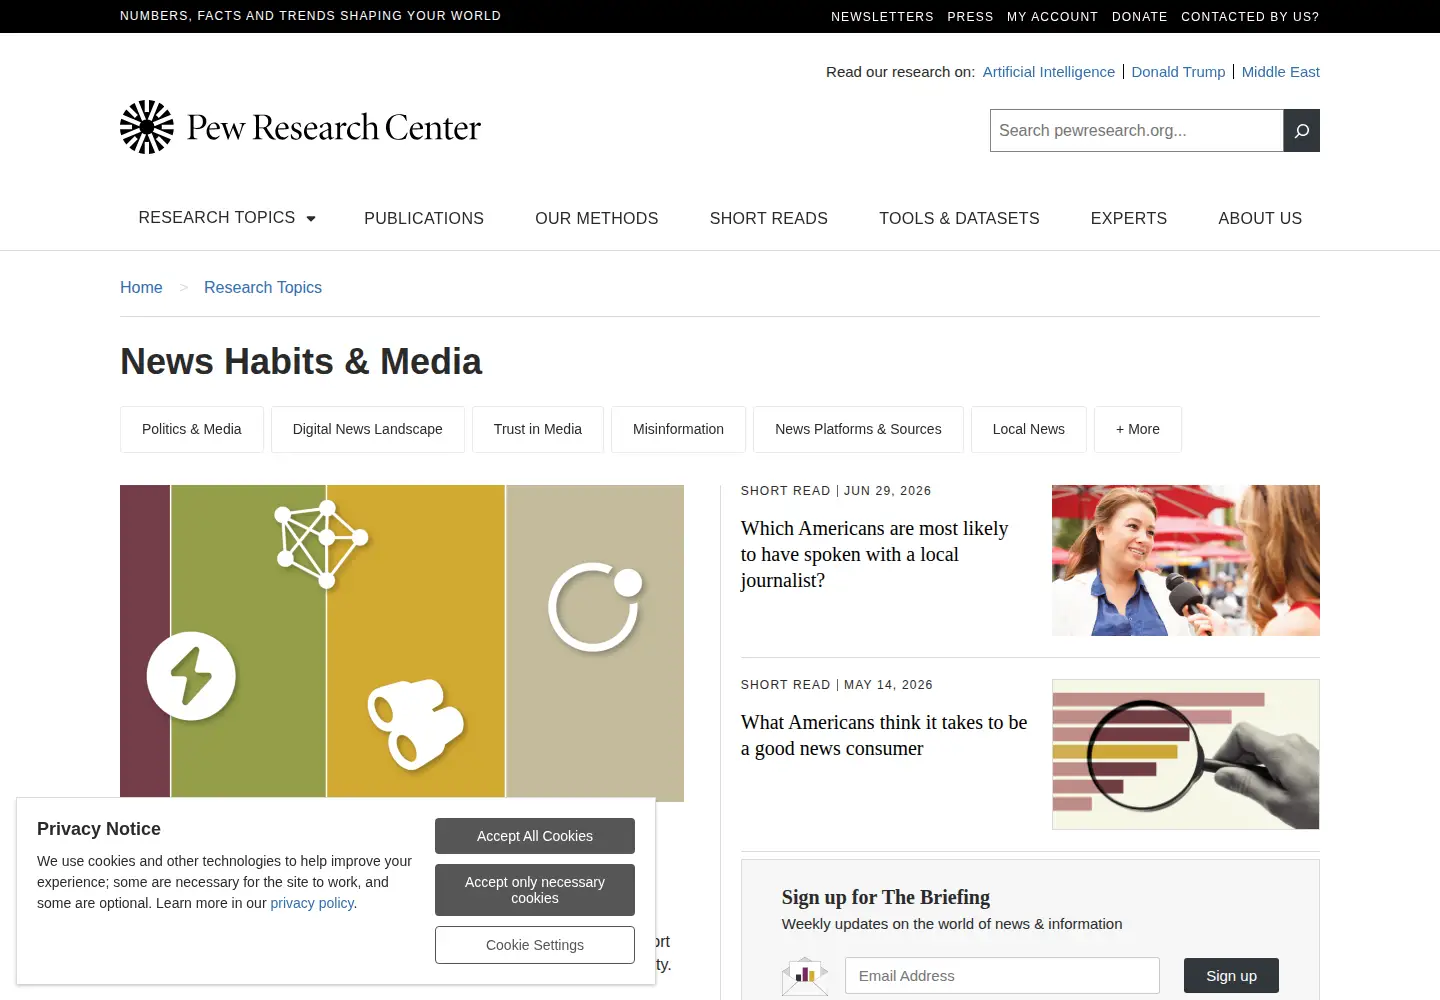Image resolution: width=1440 pixels, height=1000 pixels.
Task: Choose Accept only necessary cookies
Action: pyautogui.click(x=535, y=890)
